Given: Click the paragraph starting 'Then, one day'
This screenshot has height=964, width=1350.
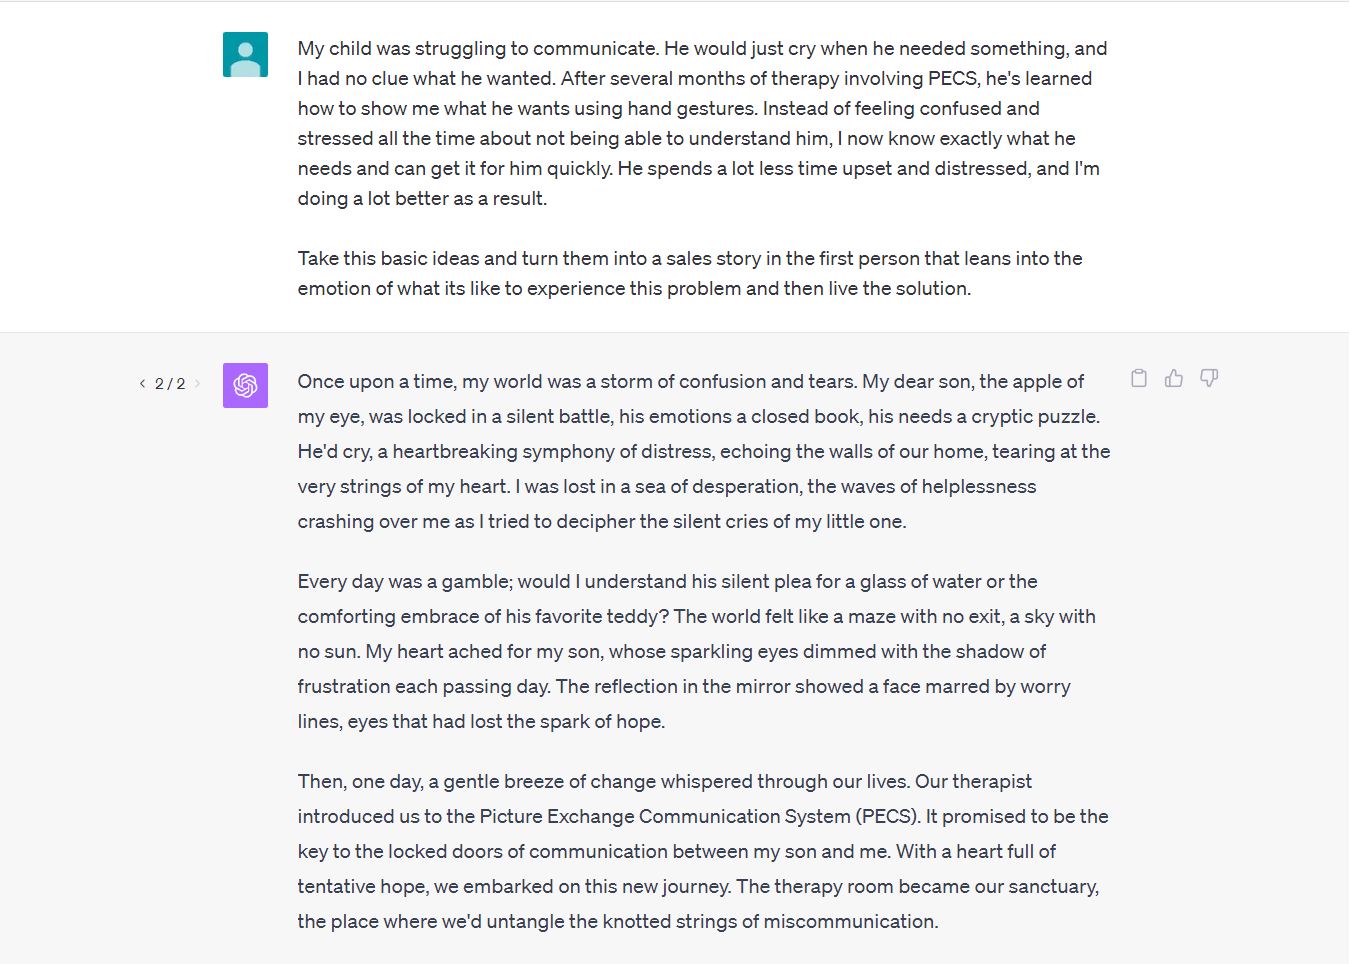Looking at the screenshot, I should pyautogui.click(x=702, y=851).
